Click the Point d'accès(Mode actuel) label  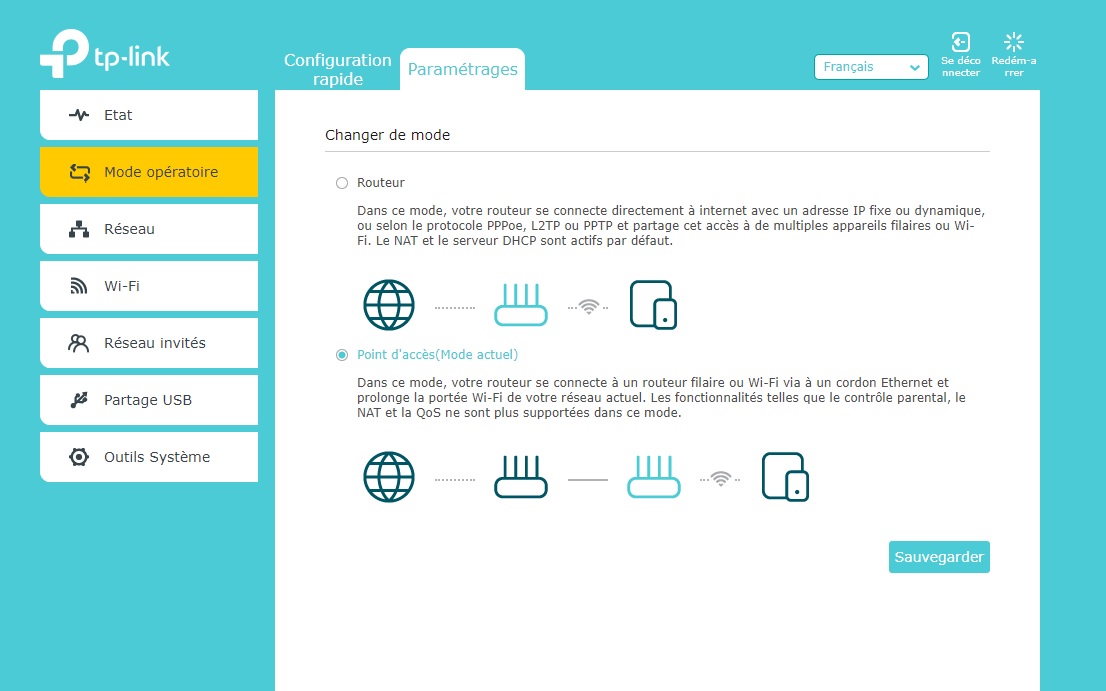[437, 355]
